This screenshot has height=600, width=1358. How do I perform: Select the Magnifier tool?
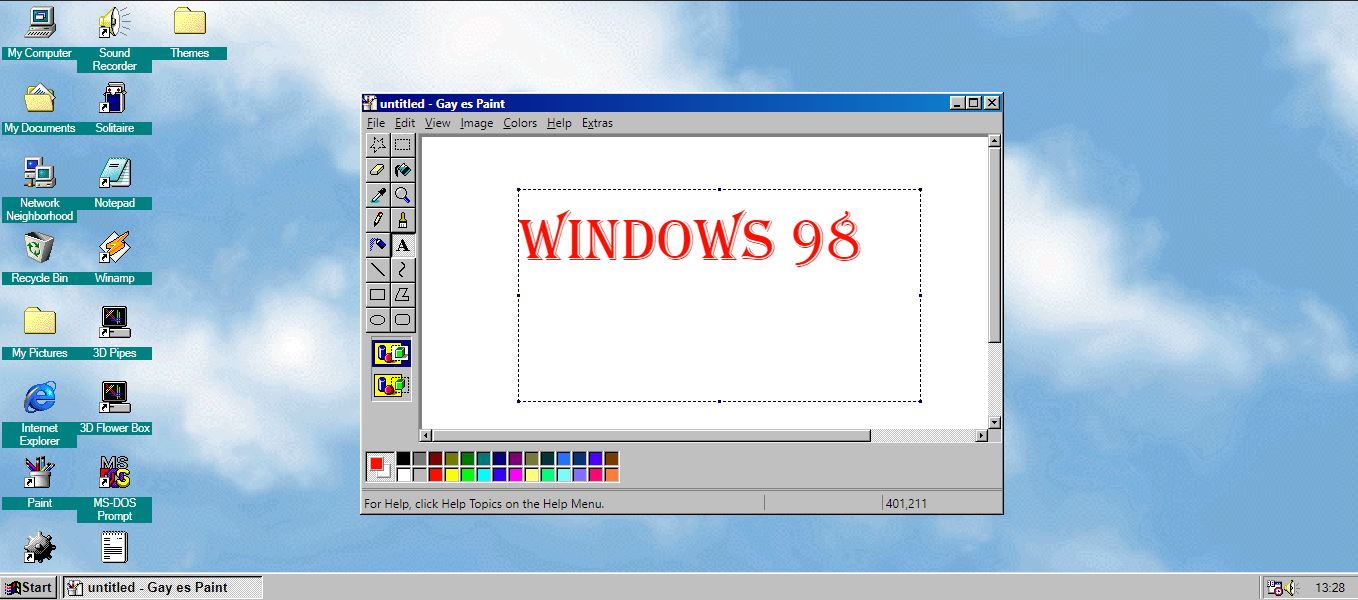coord(402,195)
